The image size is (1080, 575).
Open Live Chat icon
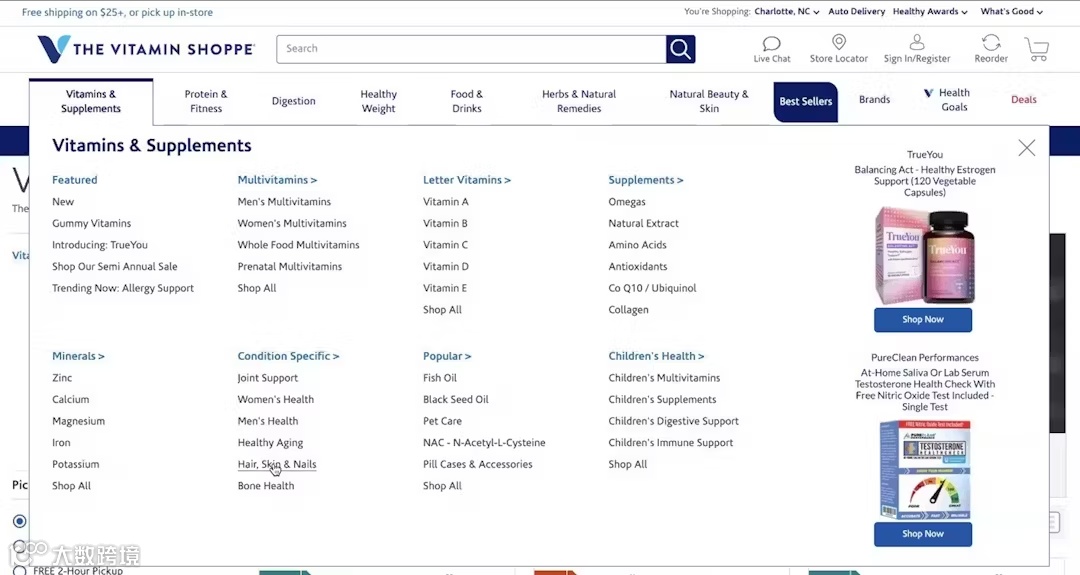(x=771, y=44)
